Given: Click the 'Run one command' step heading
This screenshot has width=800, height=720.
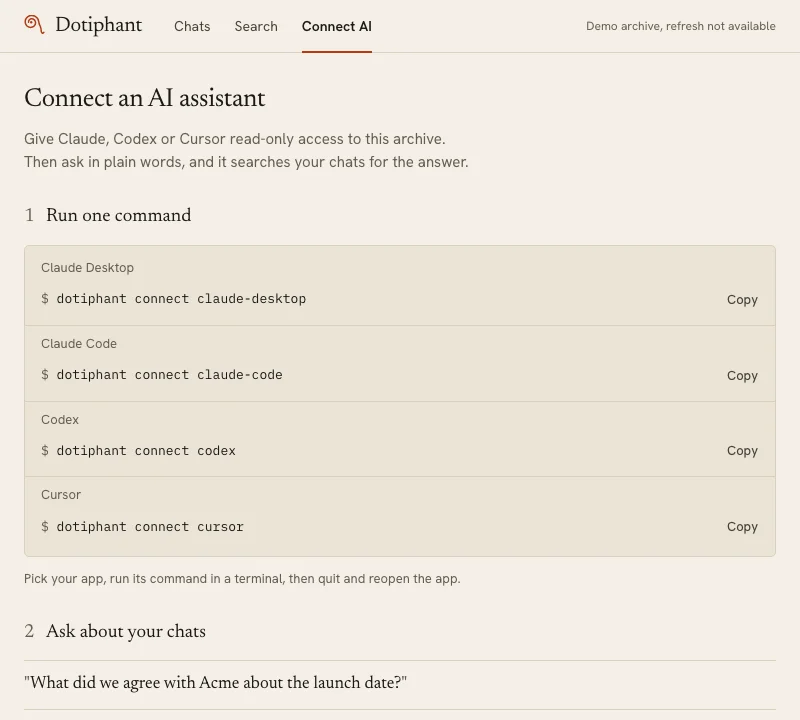Looking at the screenshot, I should (x=118, y=215).
